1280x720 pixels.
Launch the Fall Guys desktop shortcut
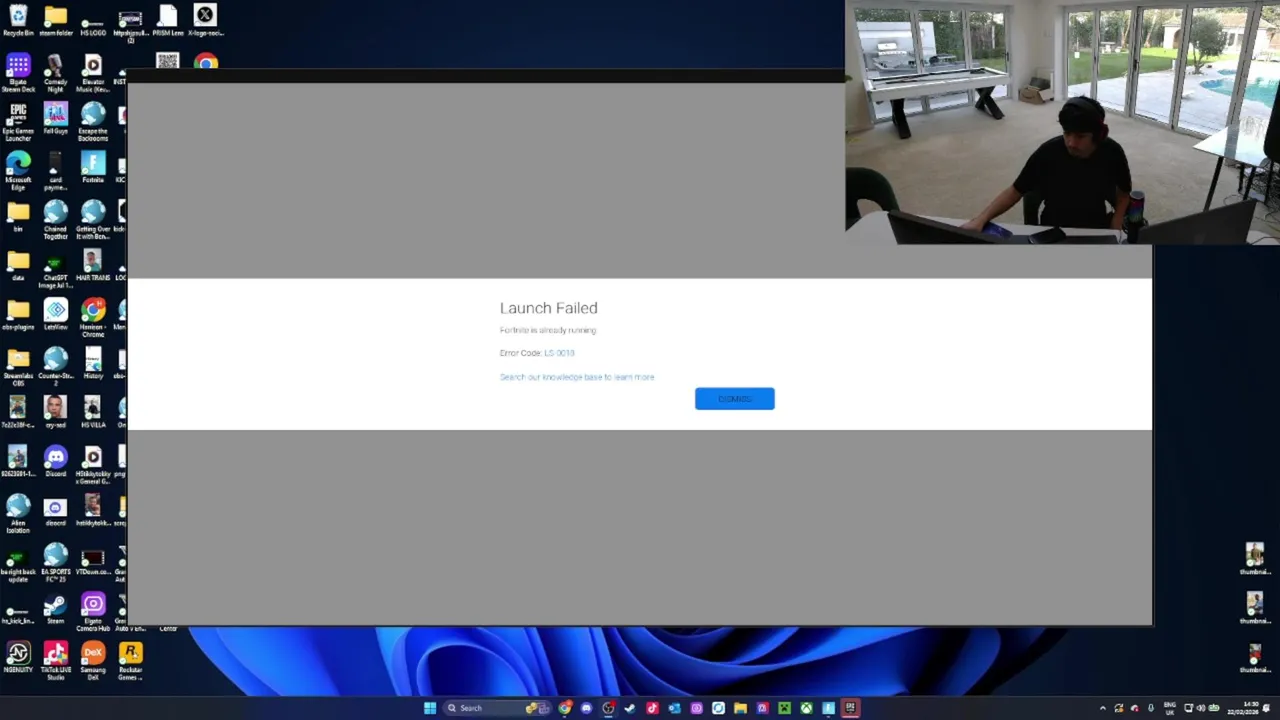click(x=56, y=119)
